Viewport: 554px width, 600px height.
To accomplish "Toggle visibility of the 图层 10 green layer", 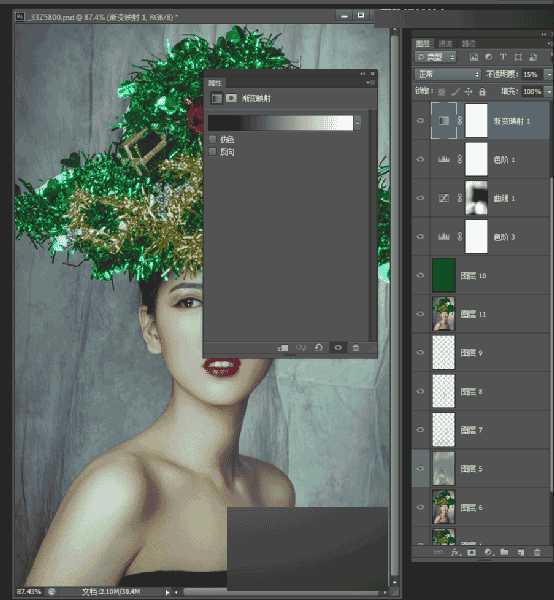I will point(420,276).
